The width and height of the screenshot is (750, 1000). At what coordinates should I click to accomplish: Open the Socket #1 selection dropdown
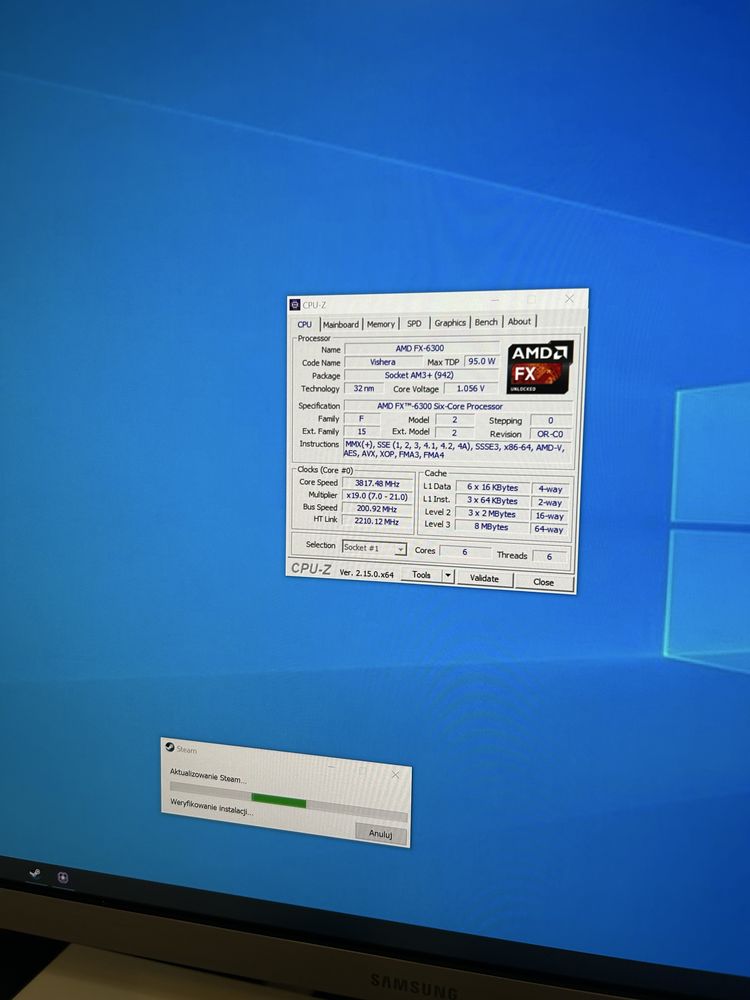(x=374, y=548)
